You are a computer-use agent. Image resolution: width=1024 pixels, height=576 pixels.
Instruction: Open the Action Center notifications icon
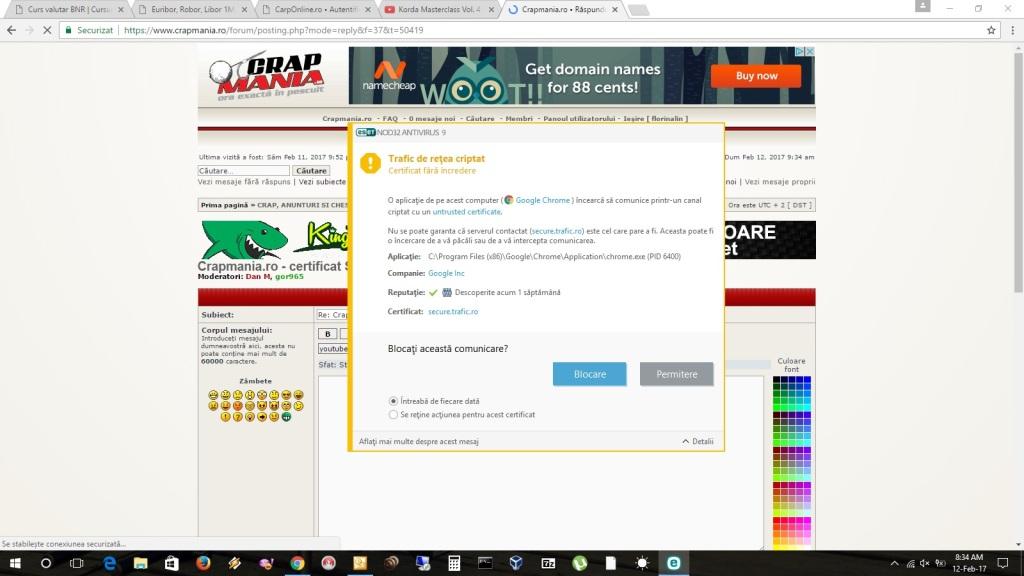click(1003, 563)
